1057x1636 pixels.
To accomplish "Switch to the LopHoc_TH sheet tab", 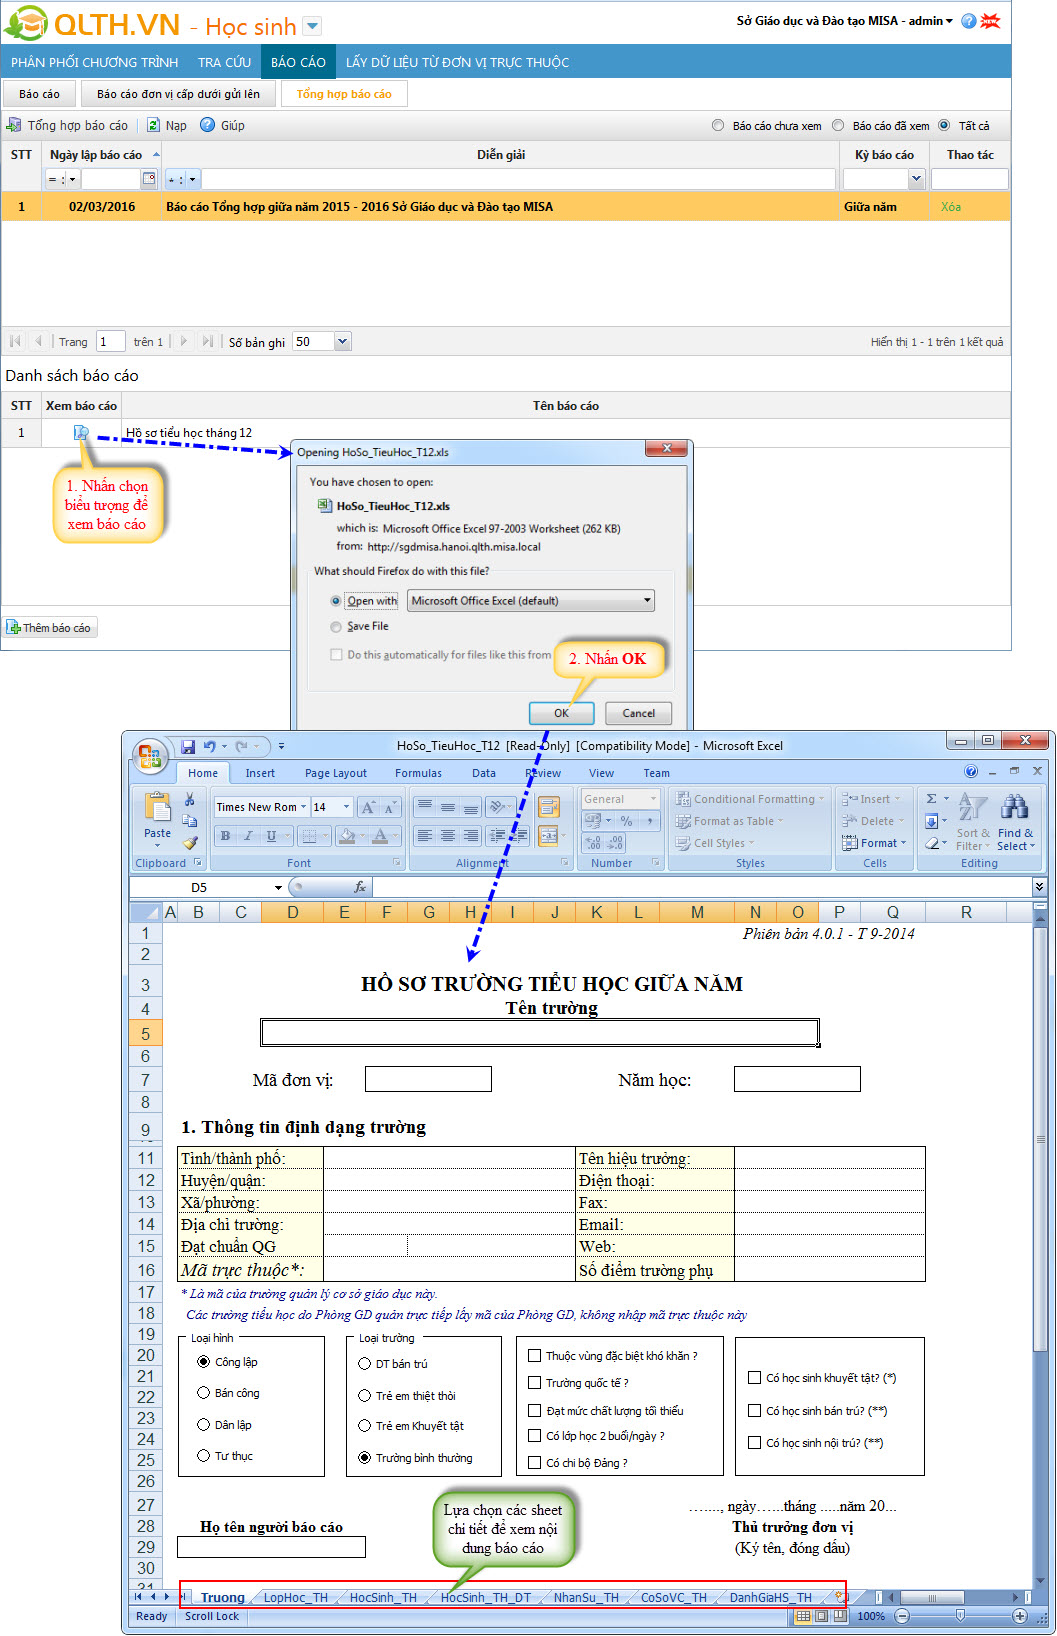I will (x=295, y=1597).
